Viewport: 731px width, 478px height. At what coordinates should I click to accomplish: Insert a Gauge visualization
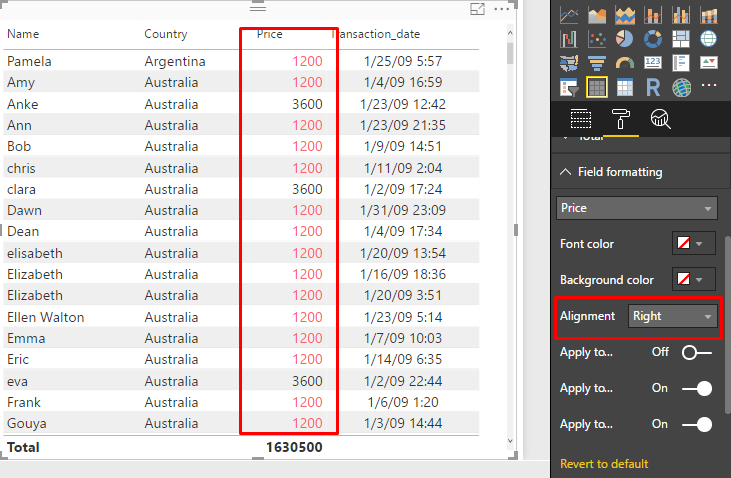pos(625,64)
